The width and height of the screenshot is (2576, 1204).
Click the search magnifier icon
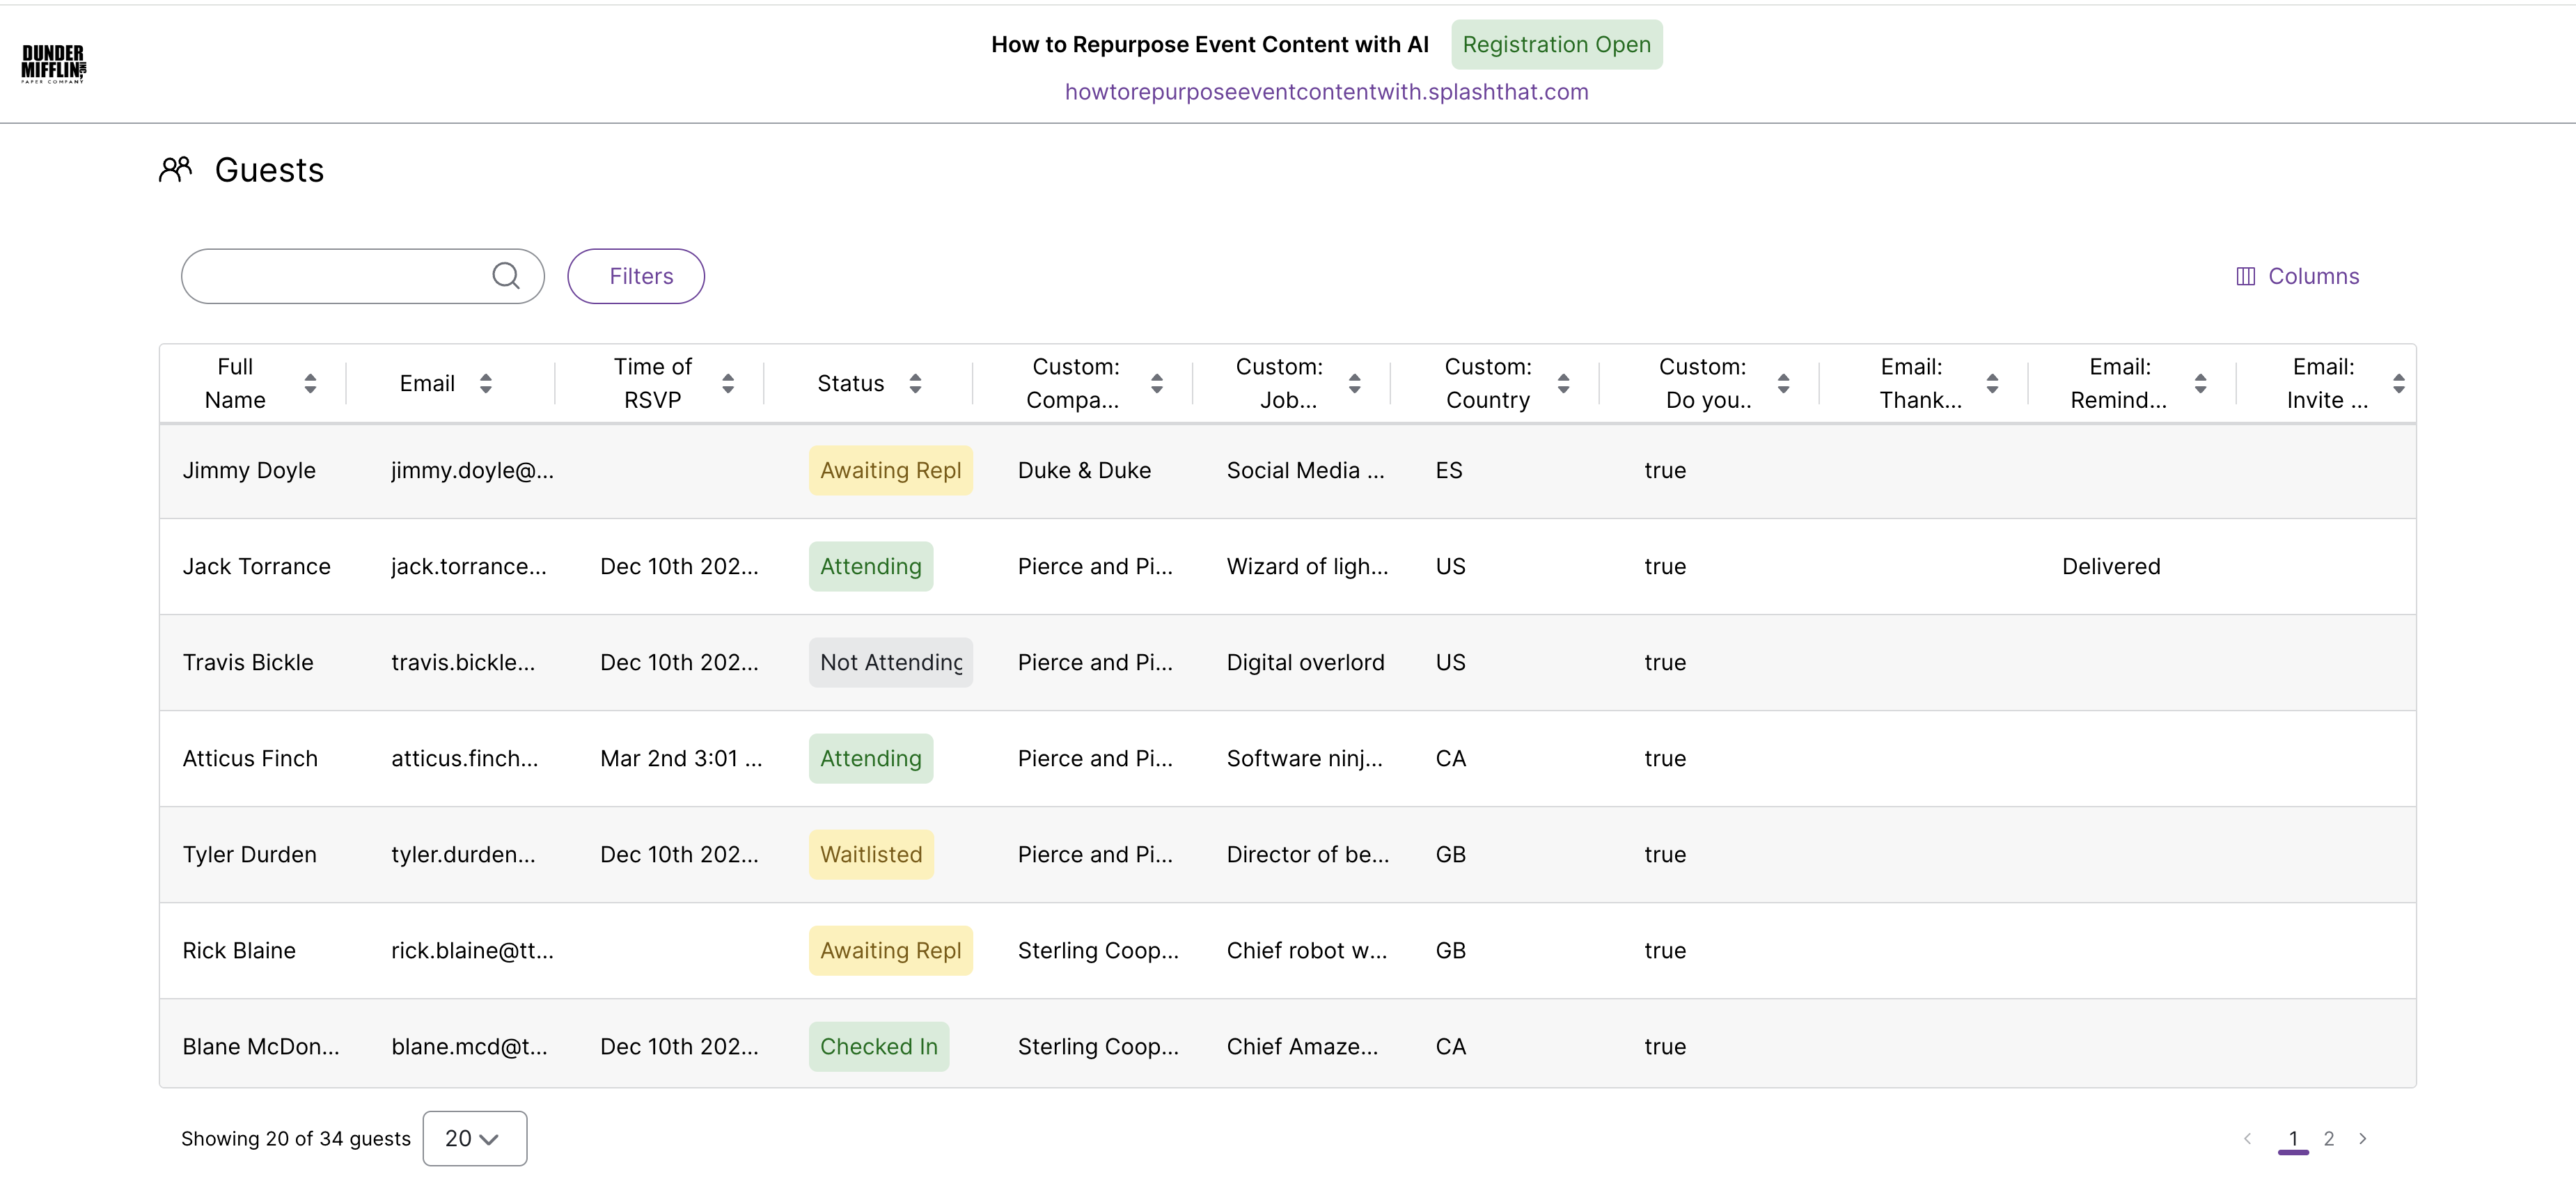pyautogui.click(x=506, y=276)
